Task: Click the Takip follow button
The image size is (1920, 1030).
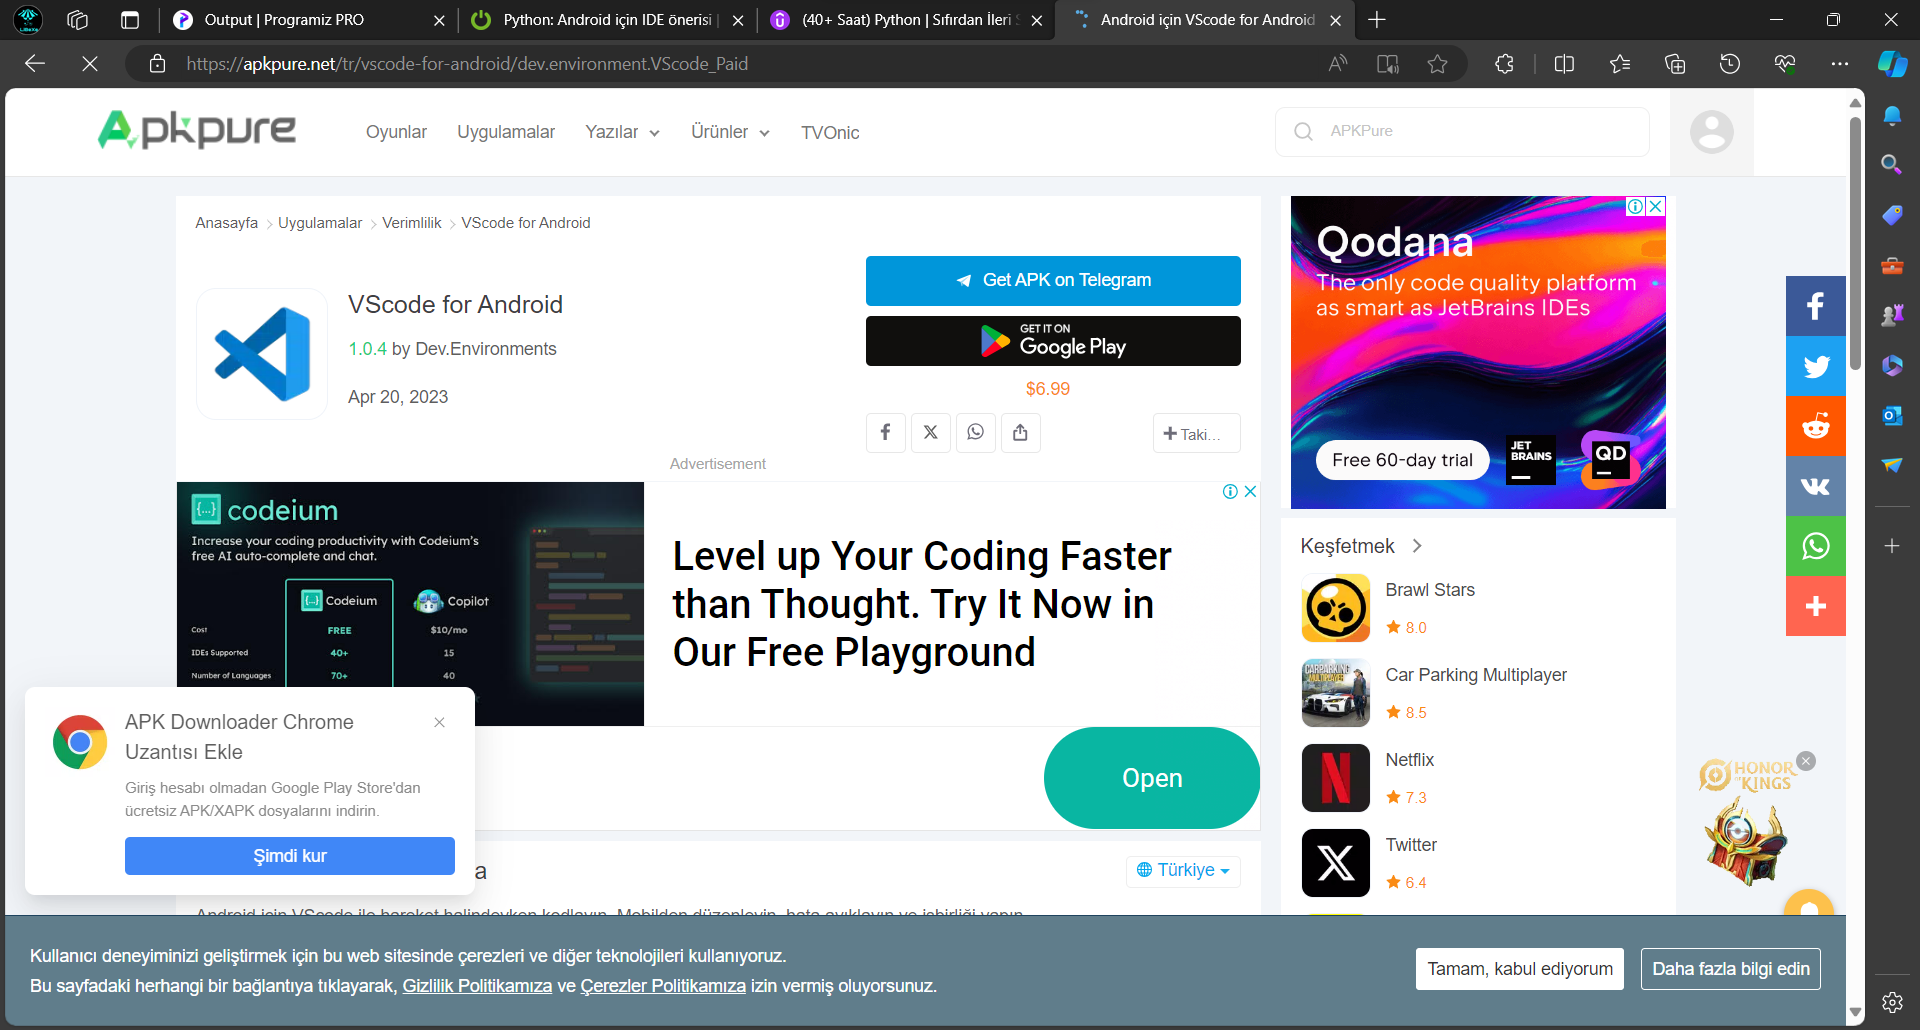Action: pyautogui.click(x=1196, y=433)
